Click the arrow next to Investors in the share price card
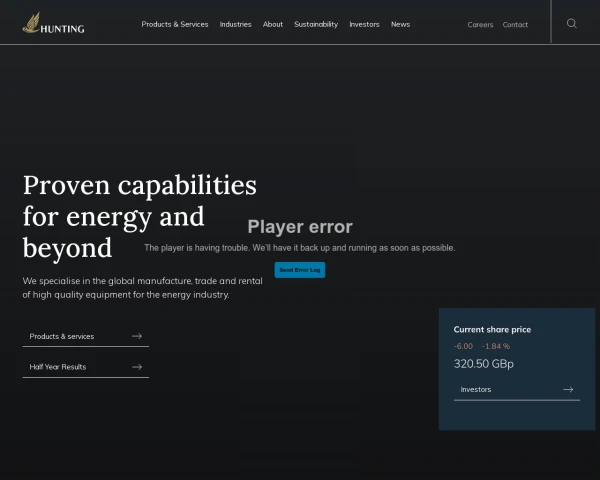Image resolution: width=600 pixels, height=480 pixels. tap(568, 389)
